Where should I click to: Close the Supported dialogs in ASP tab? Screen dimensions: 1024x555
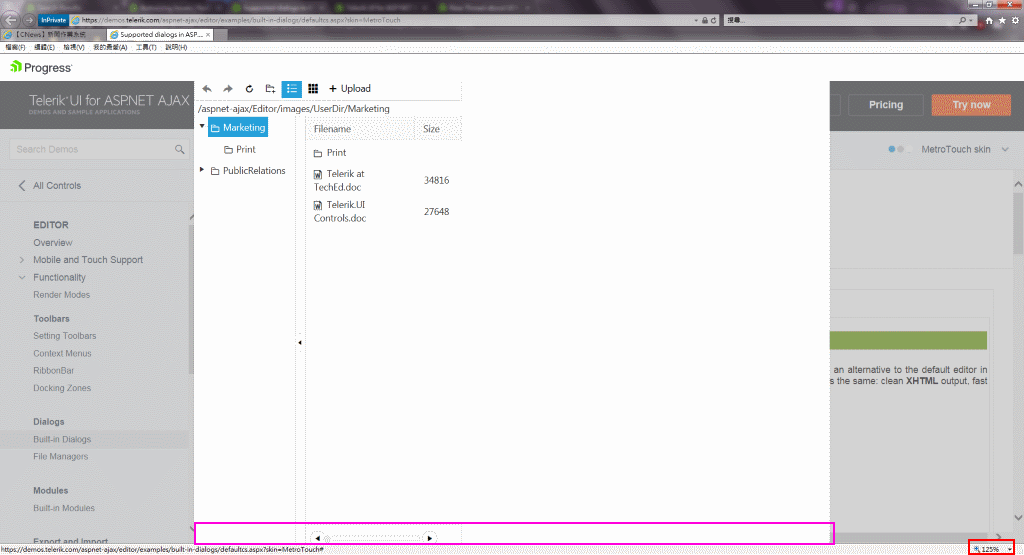click(x=208, y=35)
